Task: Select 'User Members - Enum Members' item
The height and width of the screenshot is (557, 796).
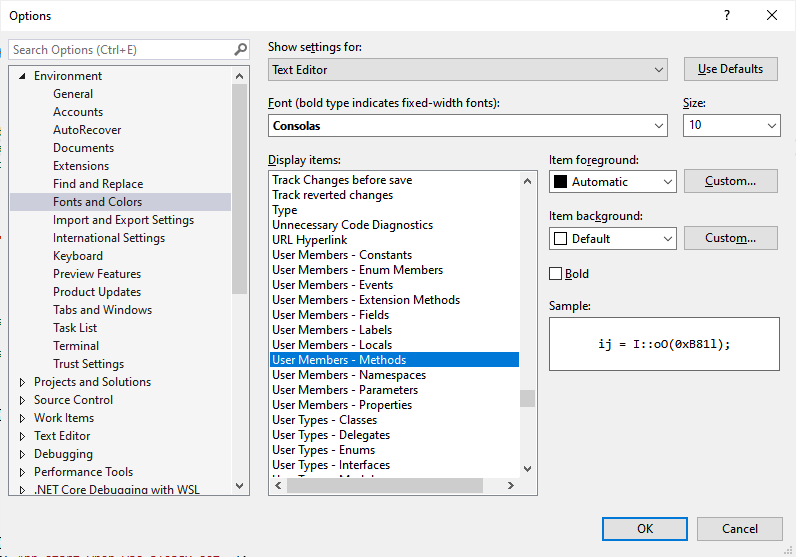Action: click(x=394, y=270)
